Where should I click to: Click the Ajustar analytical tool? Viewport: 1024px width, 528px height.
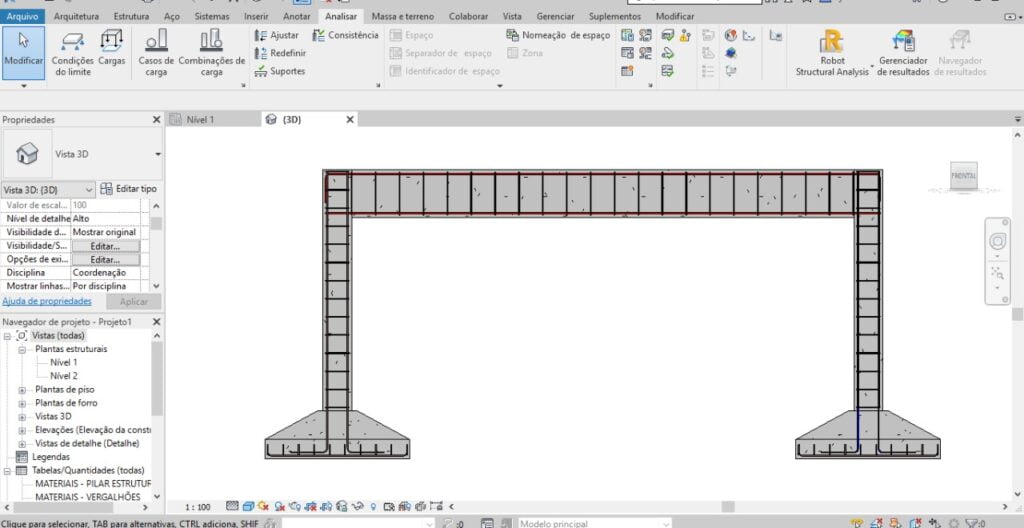(276, 35)
